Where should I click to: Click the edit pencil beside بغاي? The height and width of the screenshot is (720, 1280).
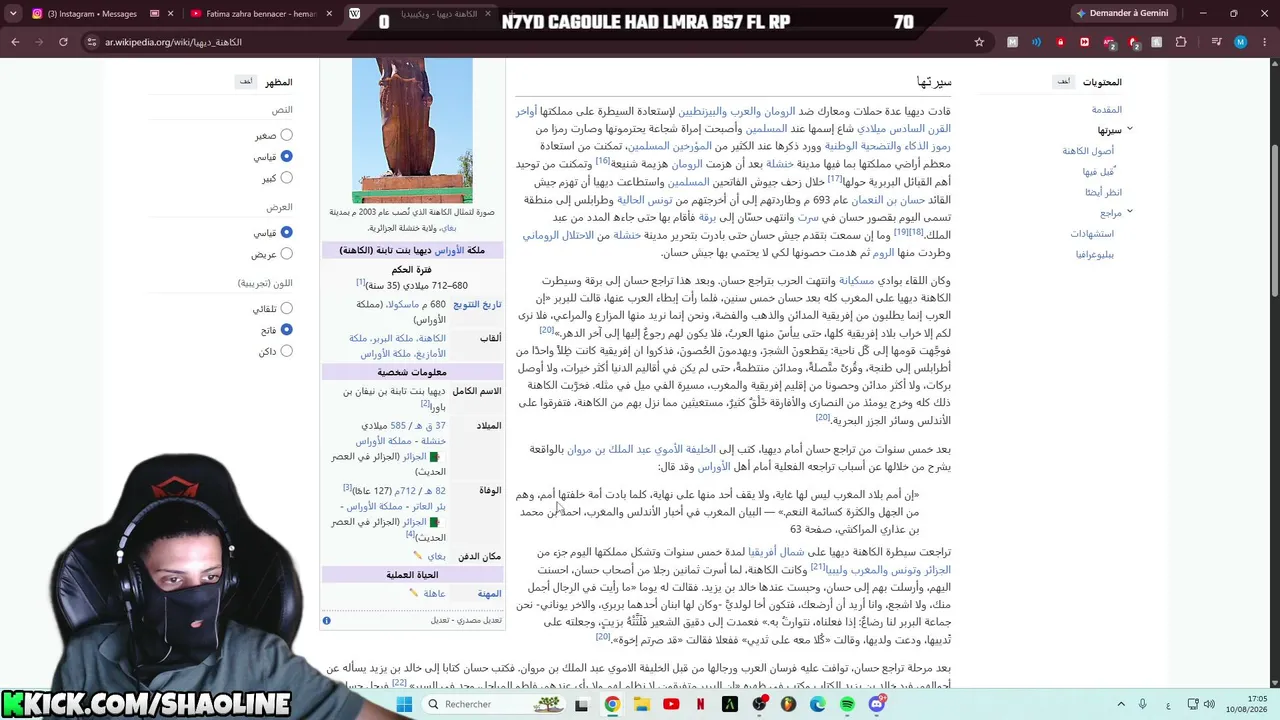click(x=418, y=556)
